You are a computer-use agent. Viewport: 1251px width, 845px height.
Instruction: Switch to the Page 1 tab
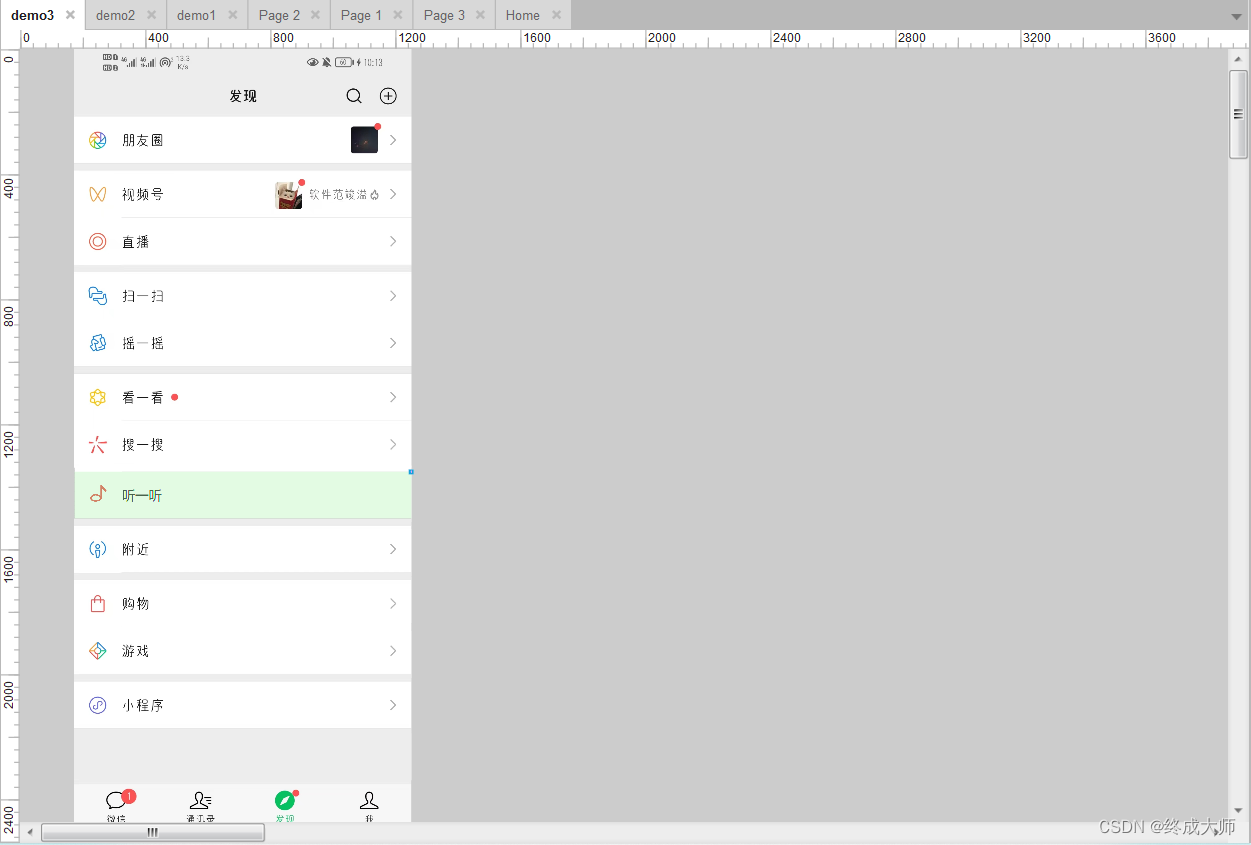(x=361, y=15)
